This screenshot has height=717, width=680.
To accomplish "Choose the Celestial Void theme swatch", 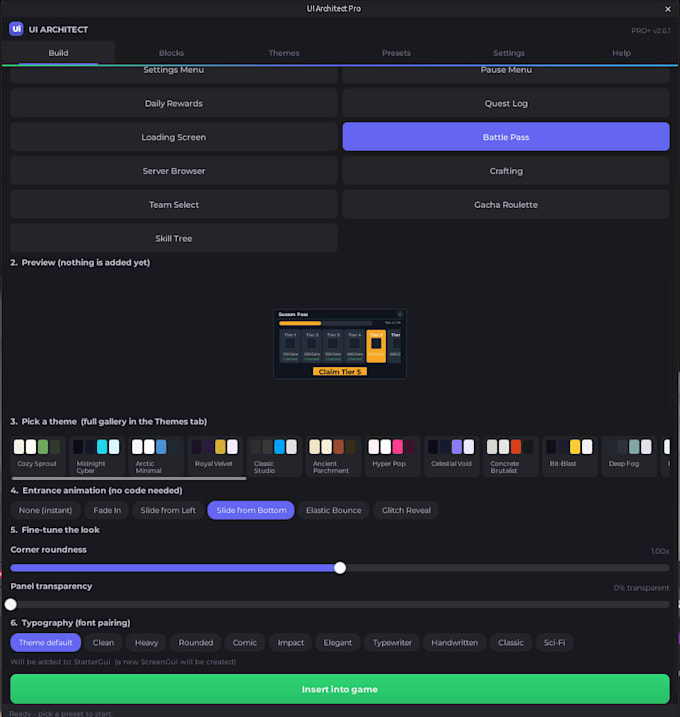I will 451,456.
